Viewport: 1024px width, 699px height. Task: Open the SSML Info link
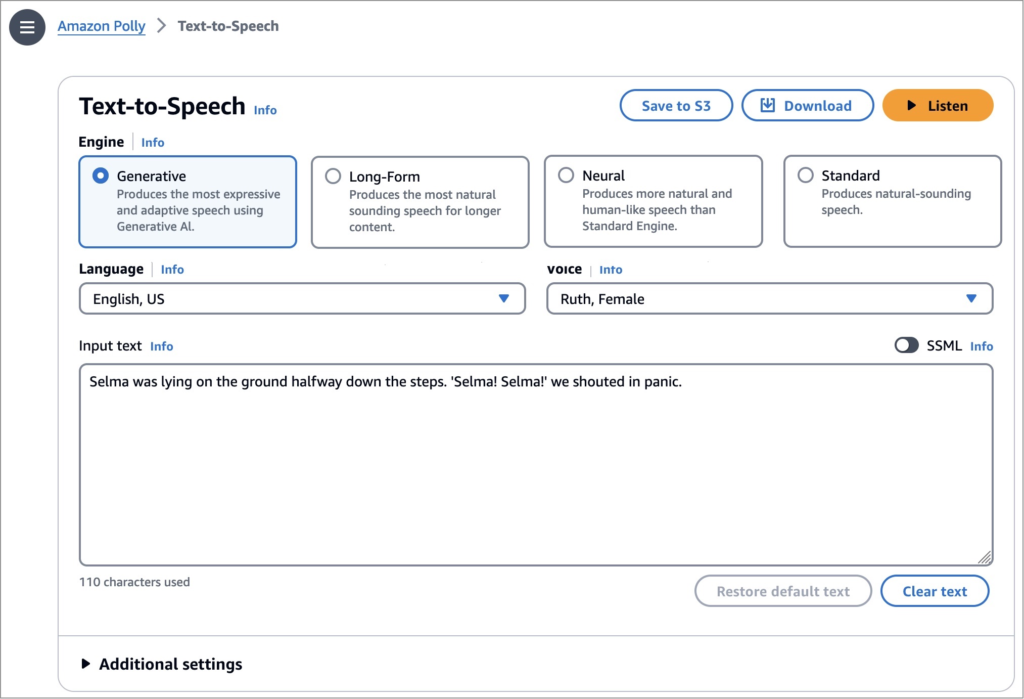tap(981, 345)
